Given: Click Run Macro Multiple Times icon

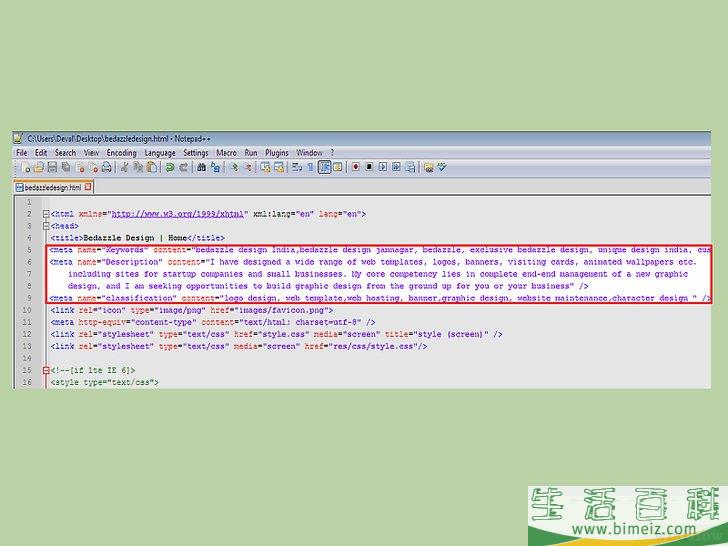Looking at the screenshot, I should point(396,167).
